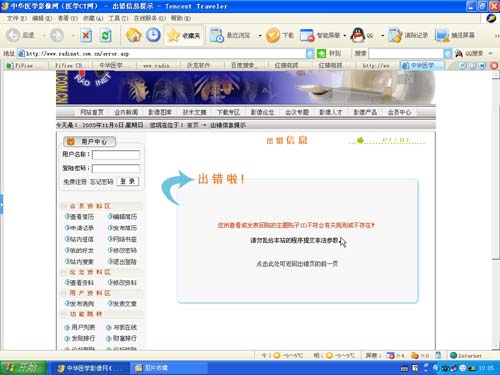Viewport: 500px width, 375px height.
Task: Click 下载专区 in the site navigation
Action: [228, 112]
